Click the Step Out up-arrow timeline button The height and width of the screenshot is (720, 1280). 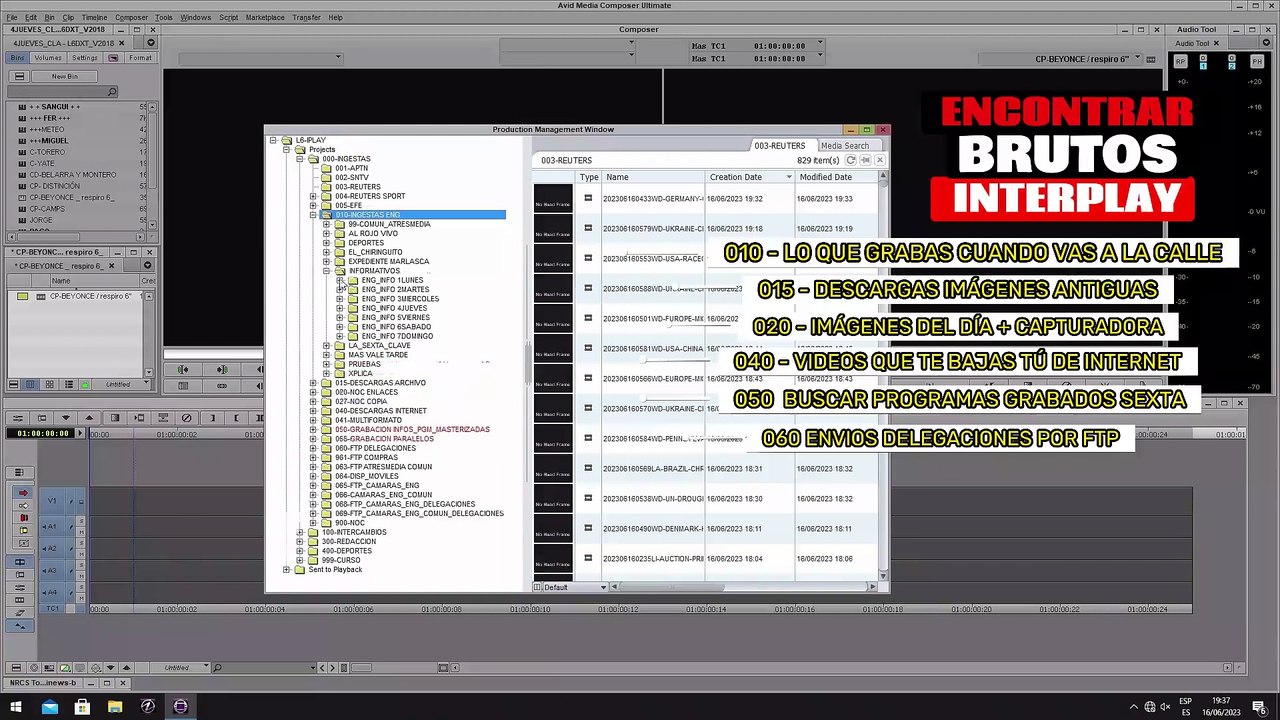[x=90, y=418]
